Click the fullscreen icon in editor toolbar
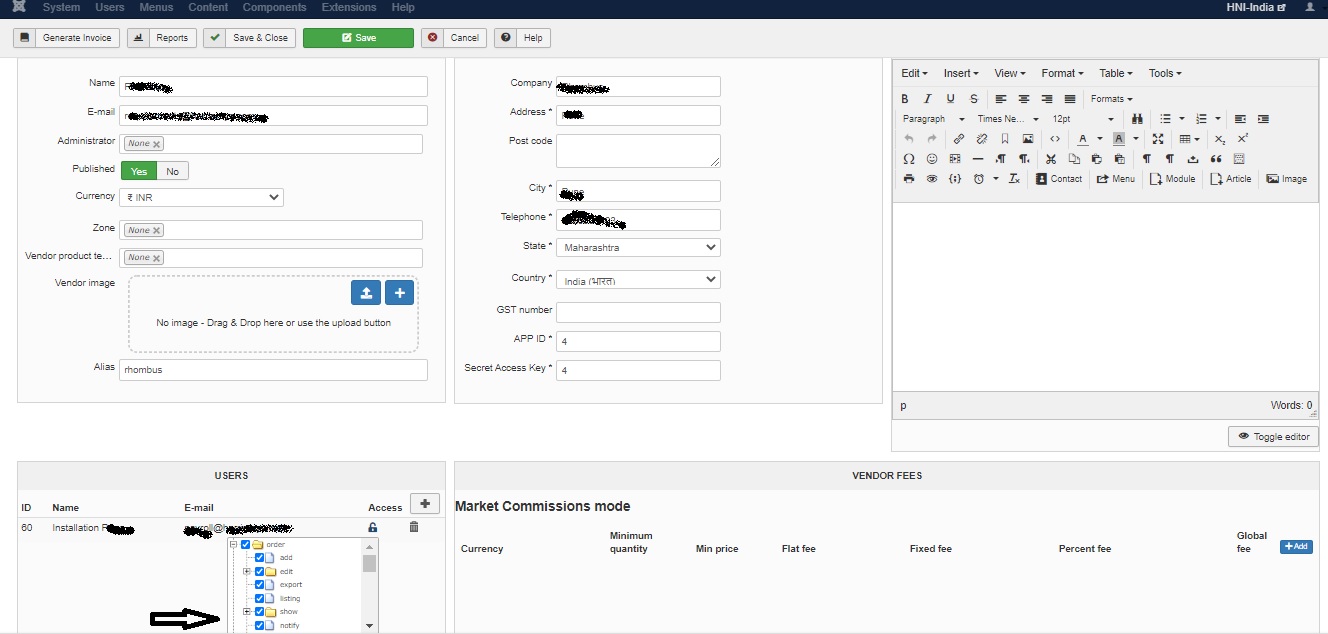Image resolution: width=1328 pixels, height=634 pixels. pos(1158,139)
